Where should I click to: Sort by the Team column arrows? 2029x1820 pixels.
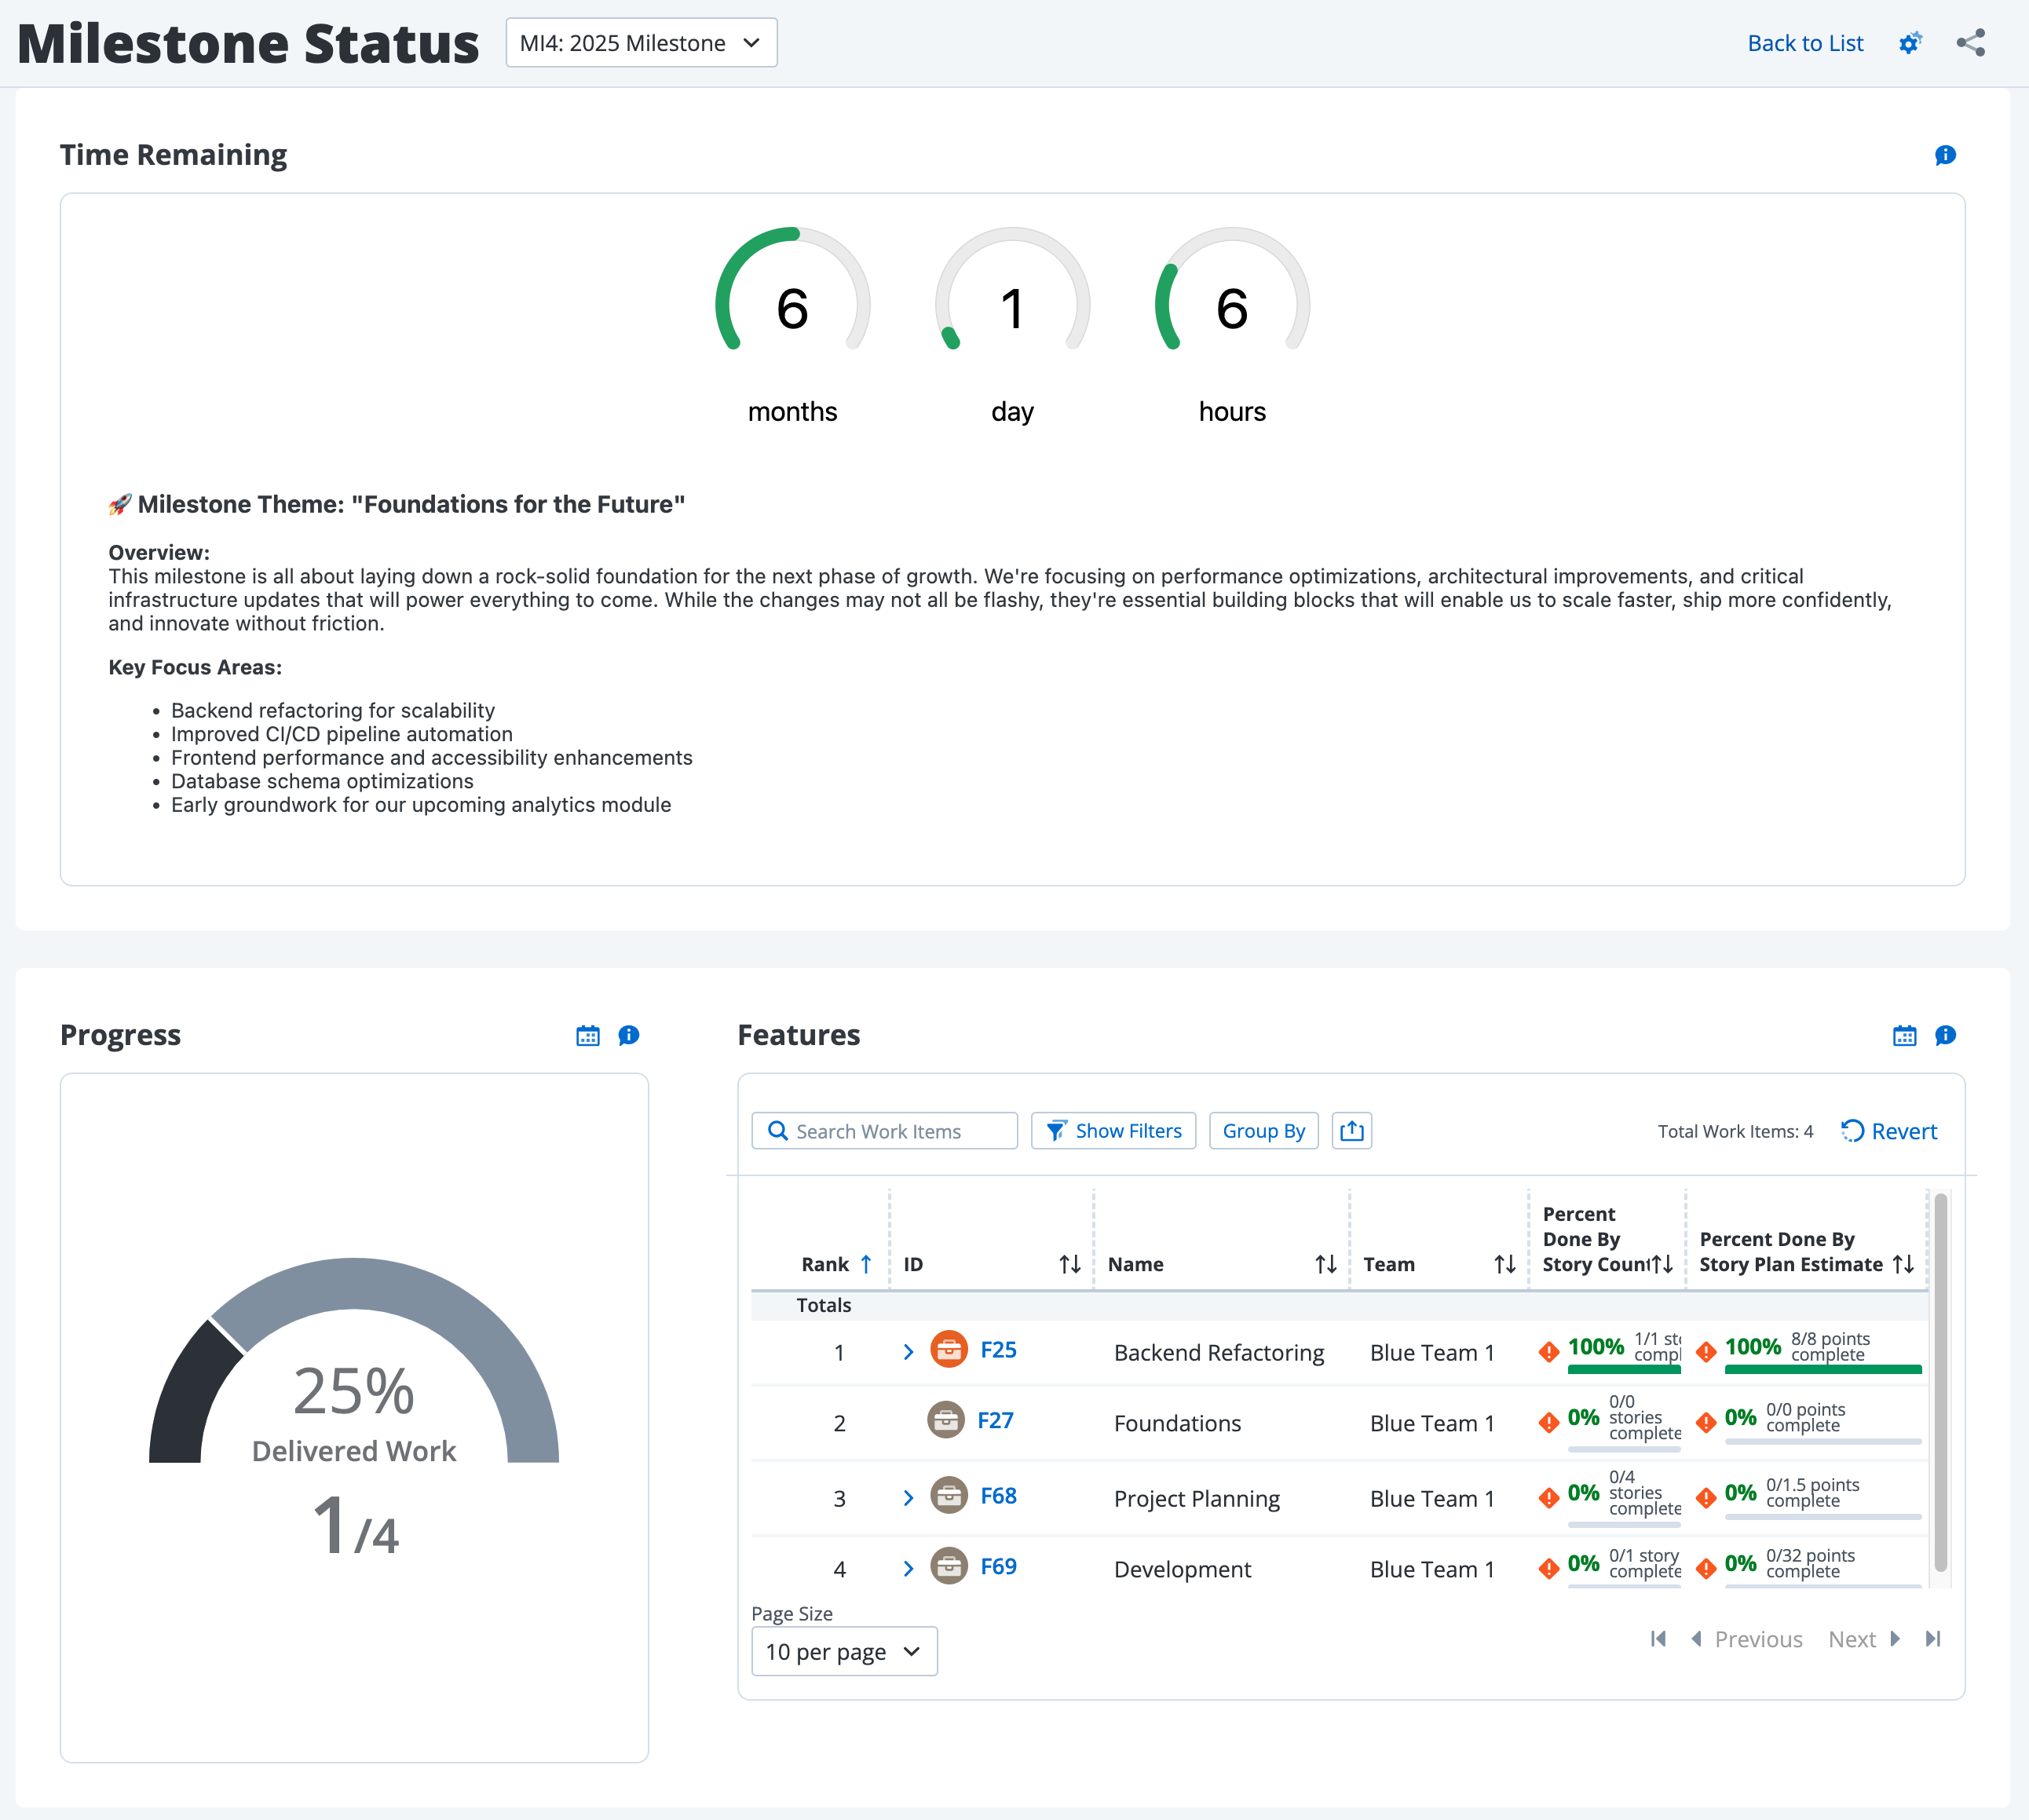[x=1504, y=1264]
